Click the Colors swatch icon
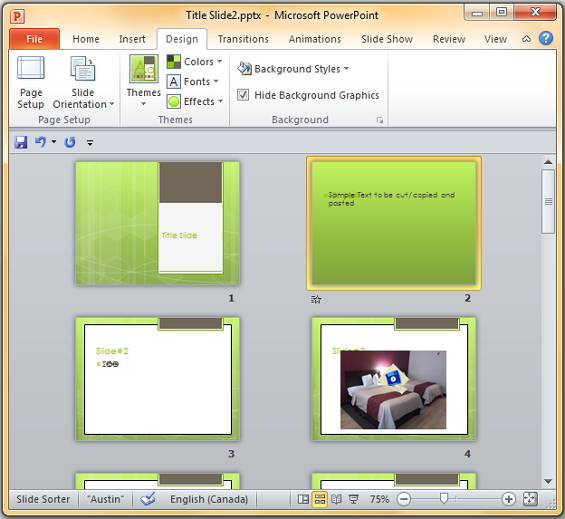This screenshot has width=565, height=519. point(174,62)
